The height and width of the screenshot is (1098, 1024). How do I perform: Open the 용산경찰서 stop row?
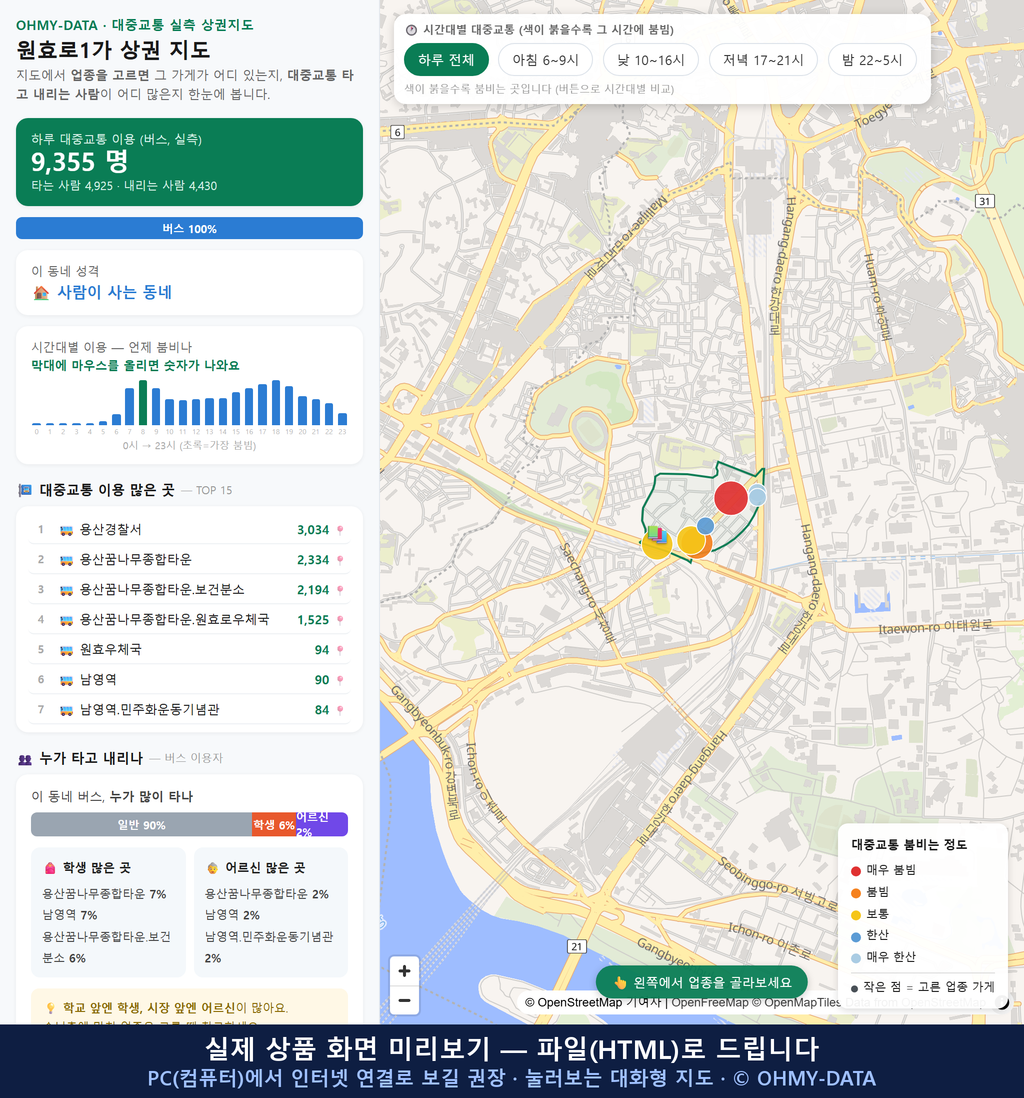coord(189,530)
